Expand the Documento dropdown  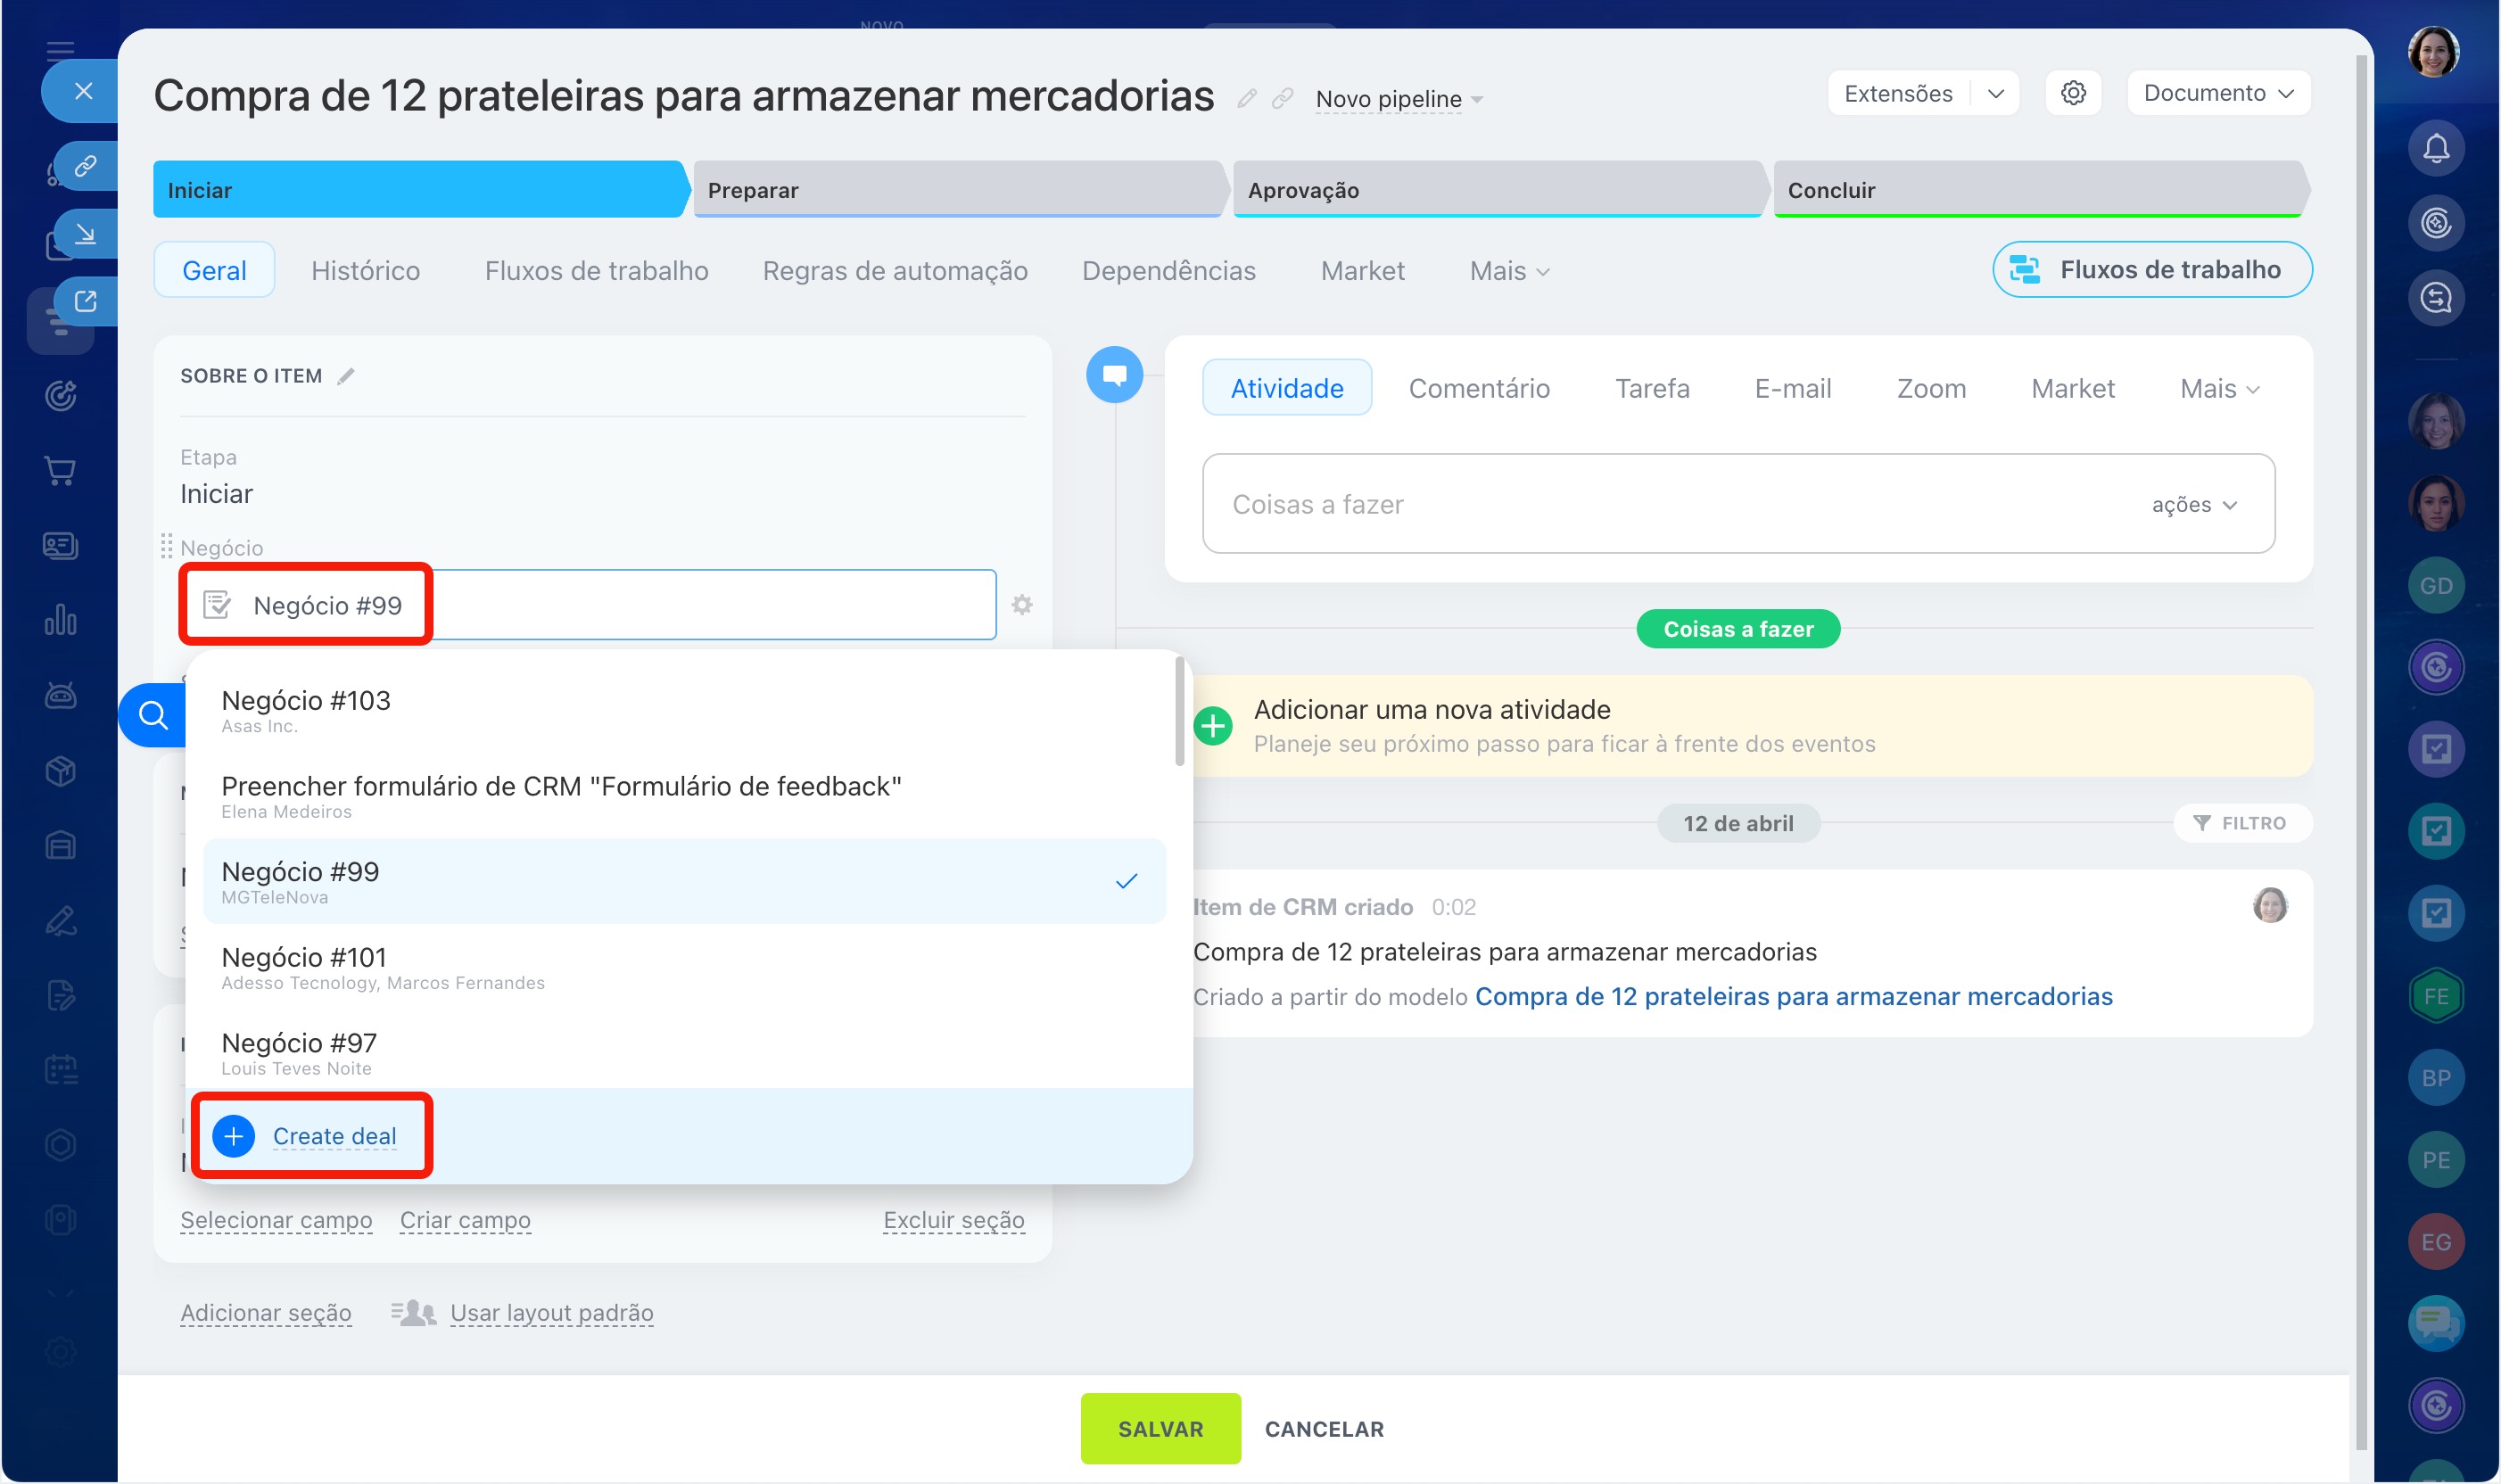pos(2217,93)
